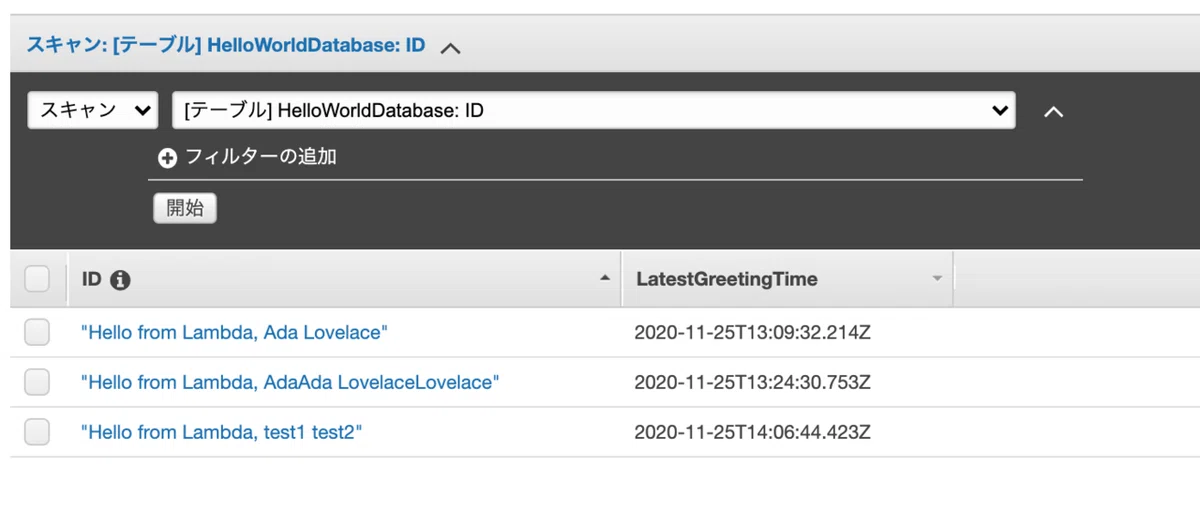1200x511 pixels.
Task: Sort by ID column arrow
Action: (x=604, y=279)
